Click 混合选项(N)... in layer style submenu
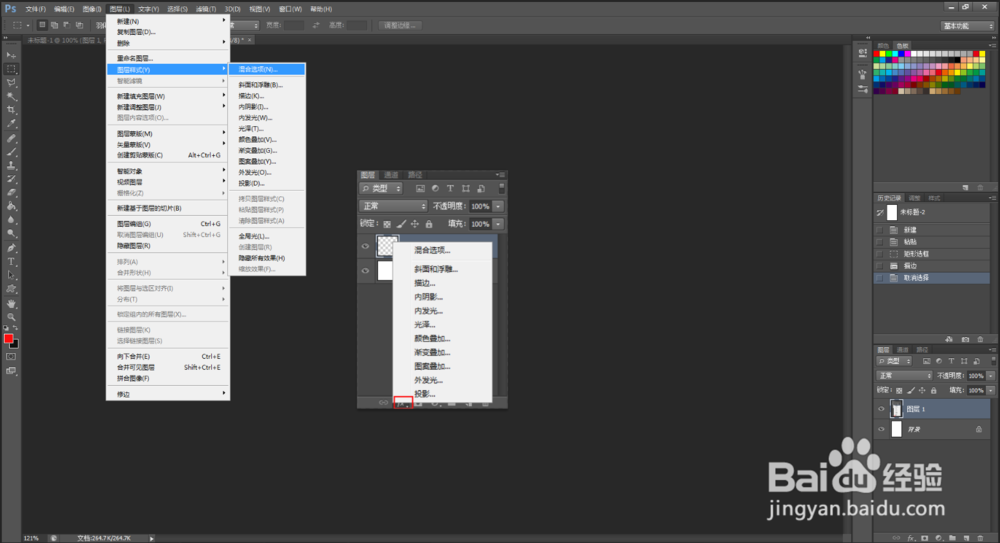Viewport: 1000px width, 543px height. point(267,69)
